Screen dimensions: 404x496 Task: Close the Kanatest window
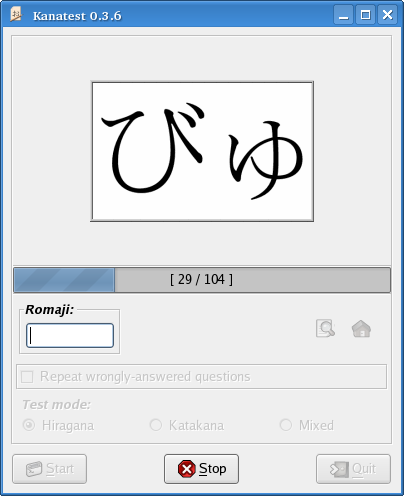[387, 15]
